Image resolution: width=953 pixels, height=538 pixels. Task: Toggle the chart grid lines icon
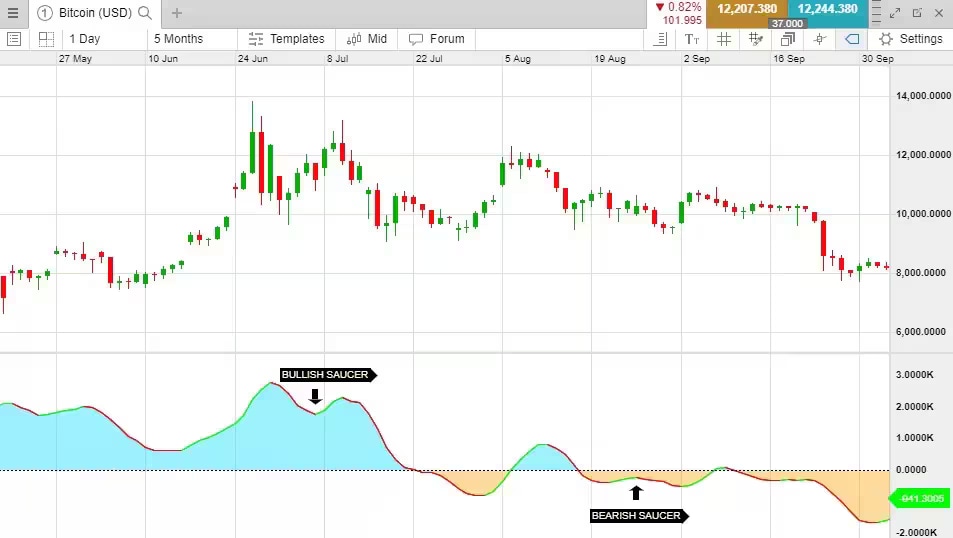coord(724,39)
